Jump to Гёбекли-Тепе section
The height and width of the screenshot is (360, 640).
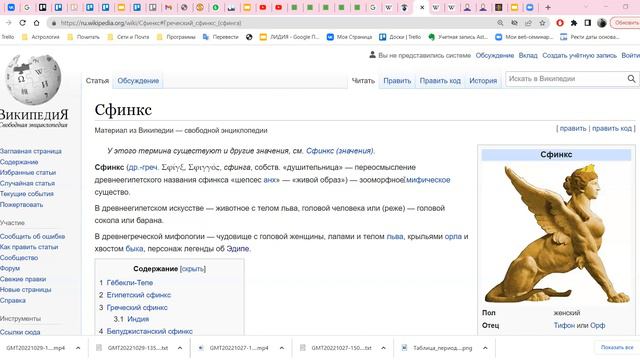[x=129, y=282]
